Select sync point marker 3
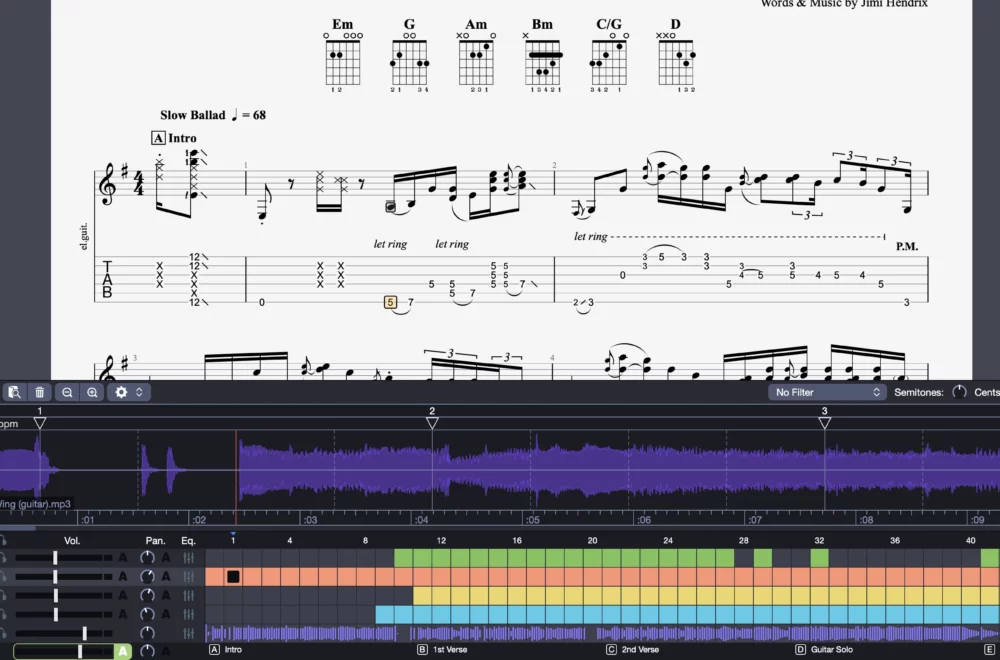 click(824, 423)
